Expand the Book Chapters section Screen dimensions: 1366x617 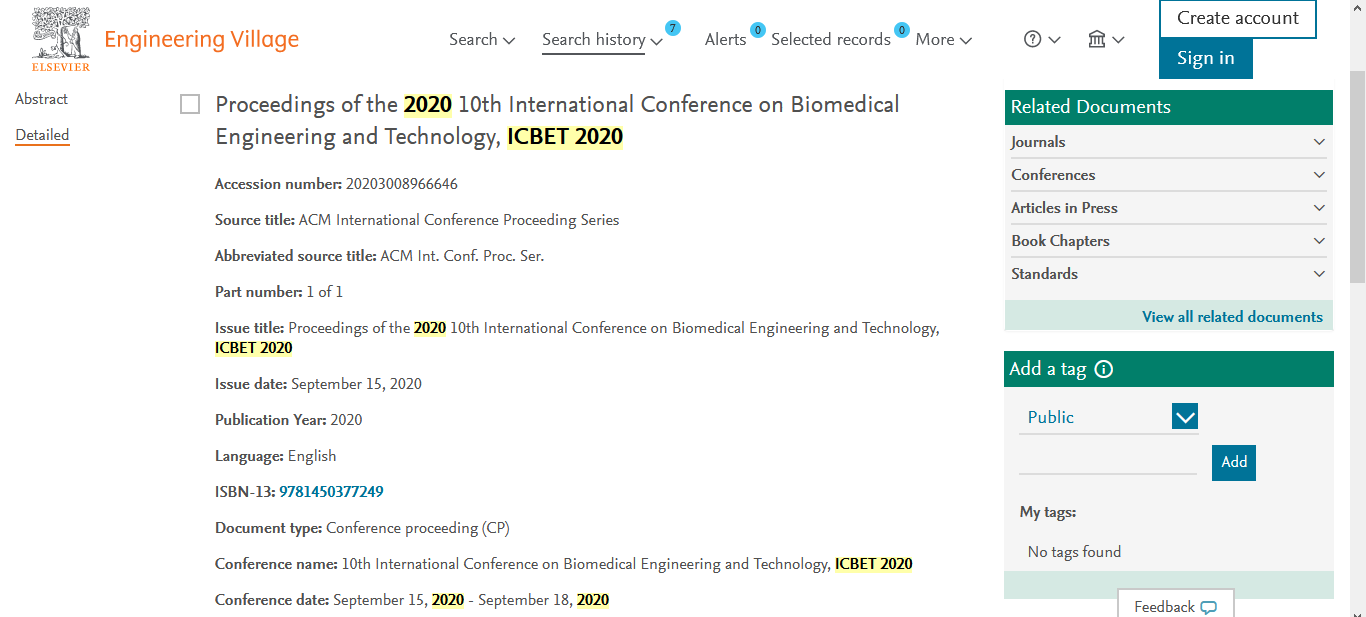pos(1169,241)
